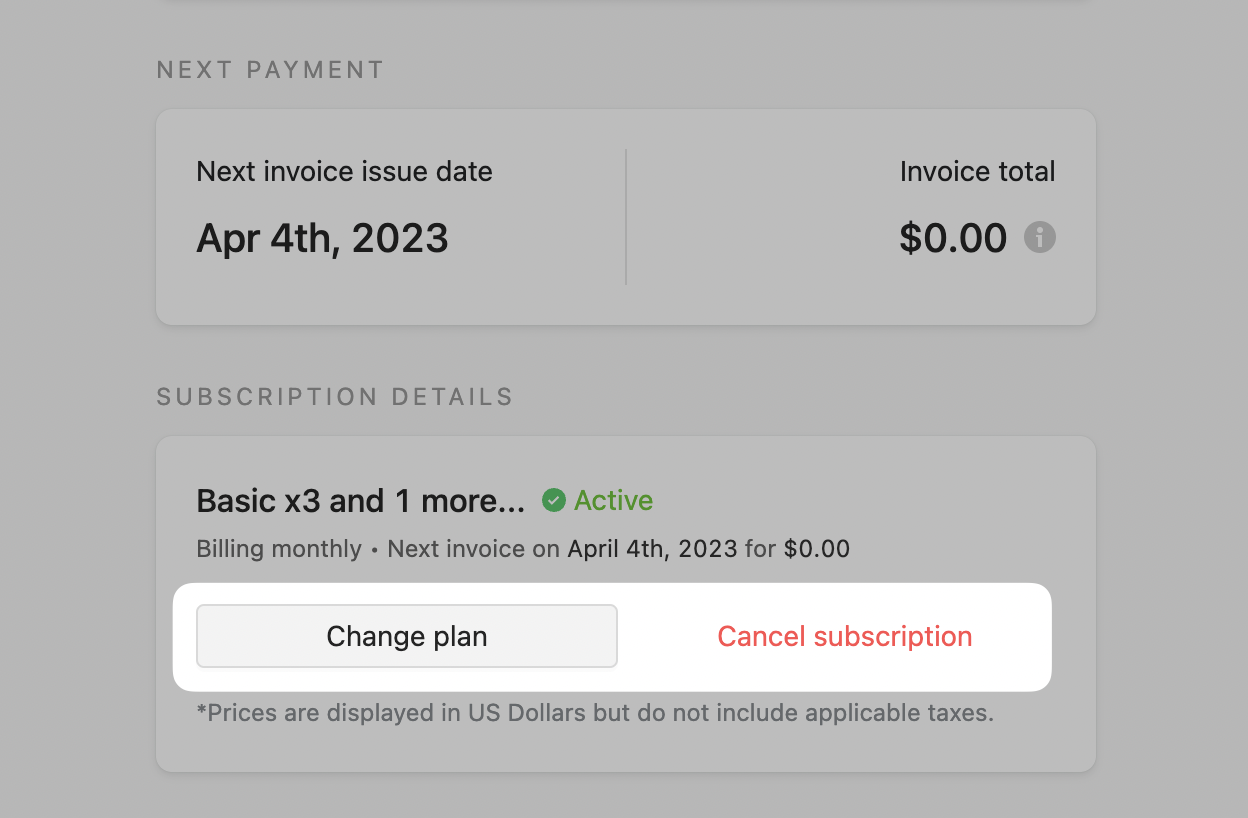Click the "Next invoice issue date" label
Image resolution: width=1248 pixels, height=818 pixels.
(344, 172)
